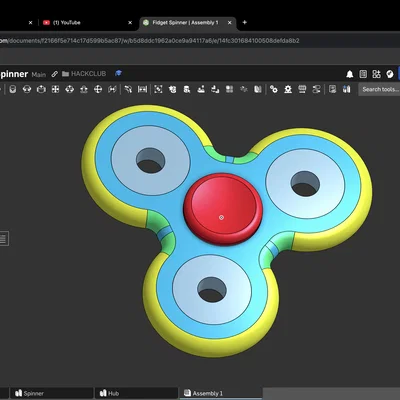Click the last toolbar icon left of Search tools
Image resolution: width=400 pixels, height=400 pixels.
pos(347,89)
